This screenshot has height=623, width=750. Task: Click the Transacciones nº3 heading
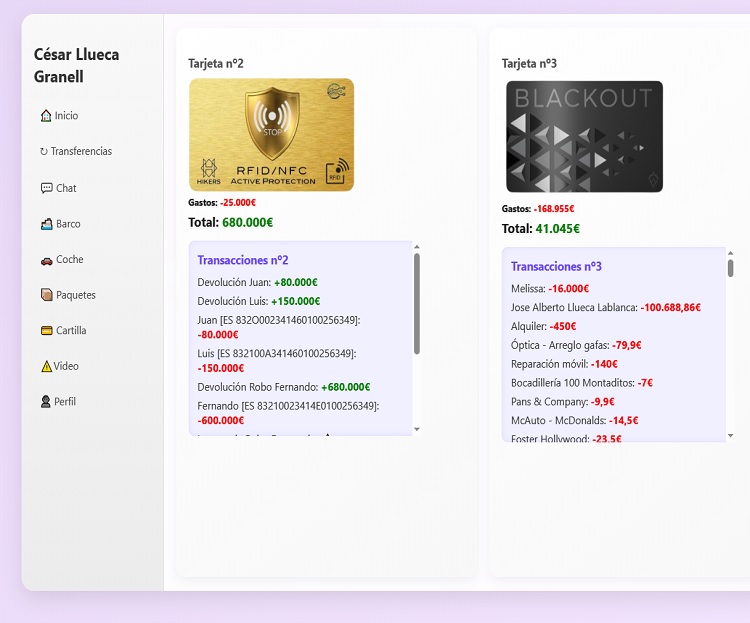pos(556,267)
